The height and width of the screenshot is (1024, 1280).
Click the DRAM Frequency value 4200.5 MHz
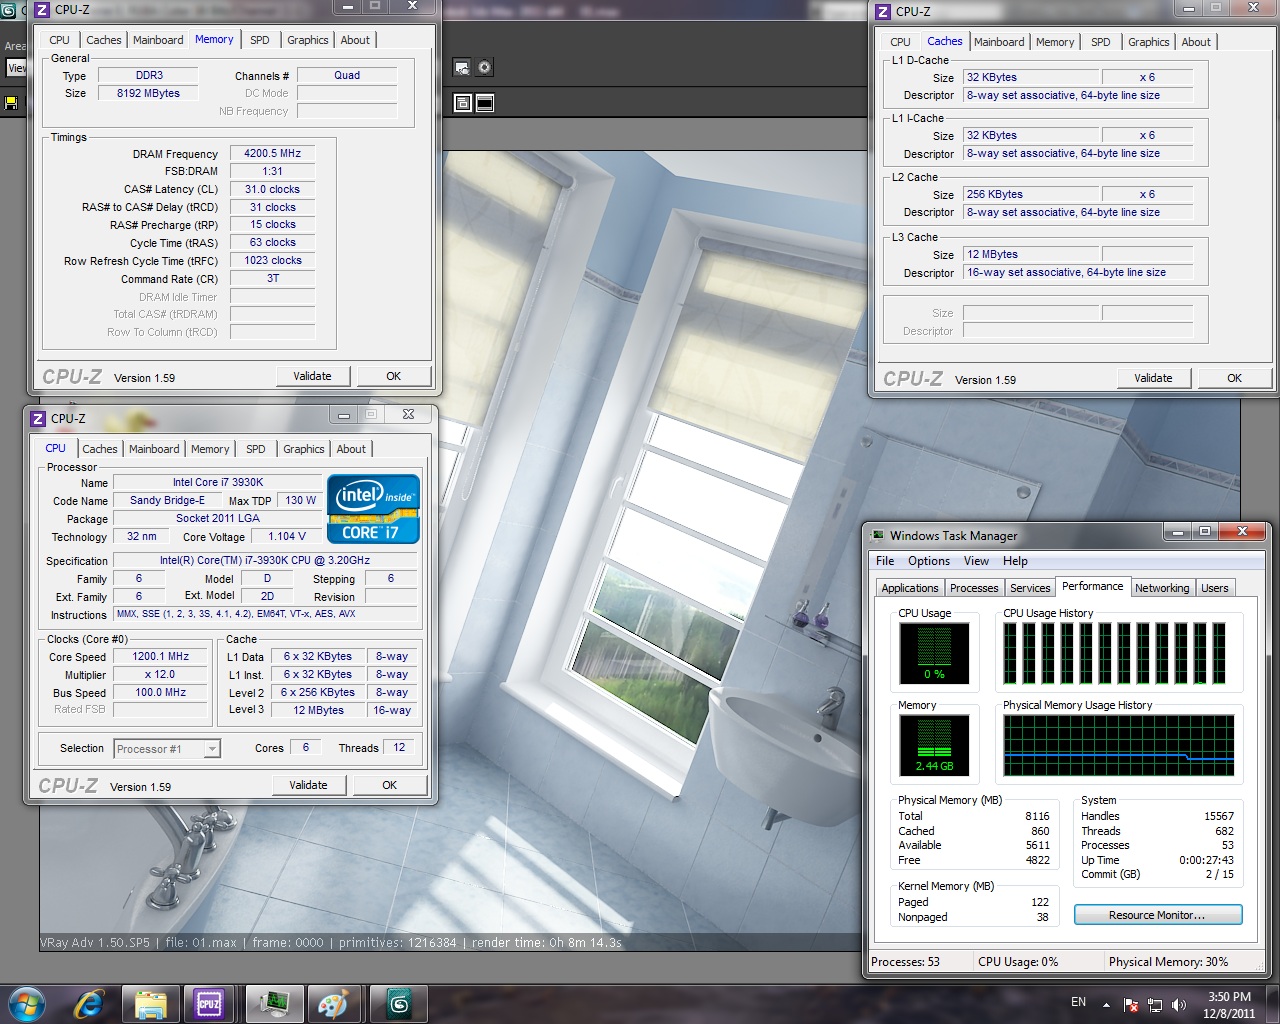coord(273,153)
